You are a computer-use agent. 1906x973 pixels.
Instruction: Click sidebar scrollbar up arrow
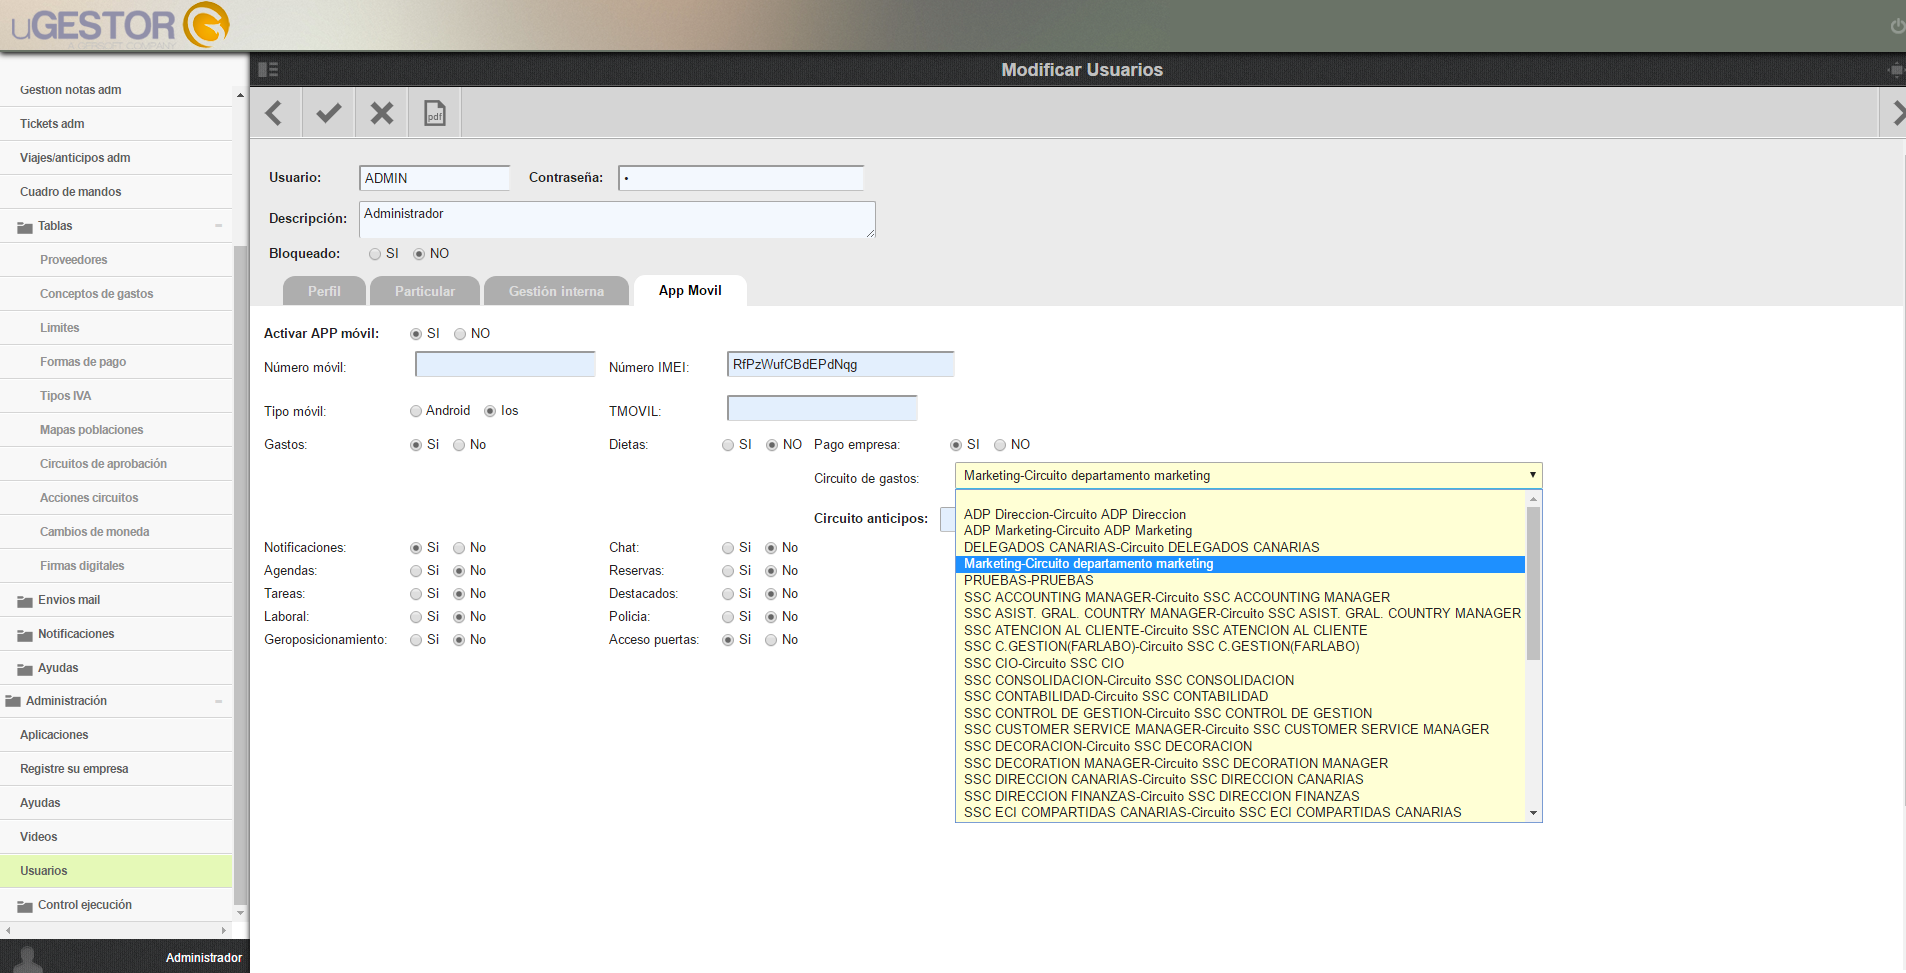point(240,95)
